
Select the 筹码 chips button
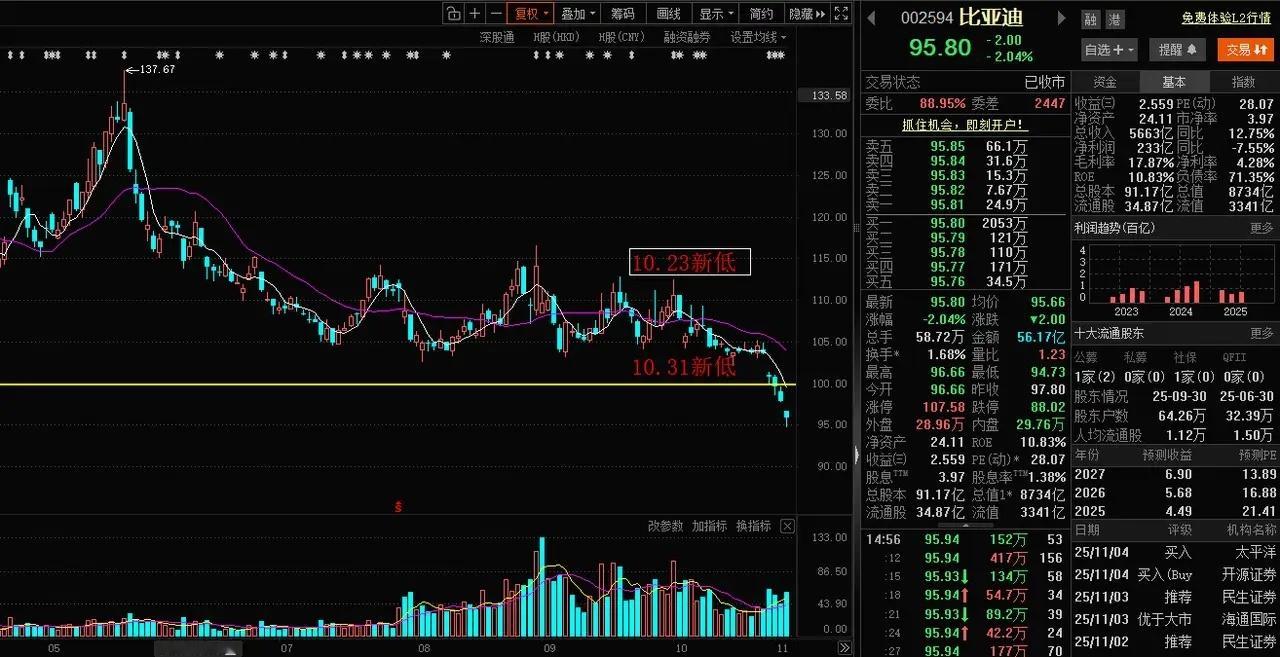[623, 13]
